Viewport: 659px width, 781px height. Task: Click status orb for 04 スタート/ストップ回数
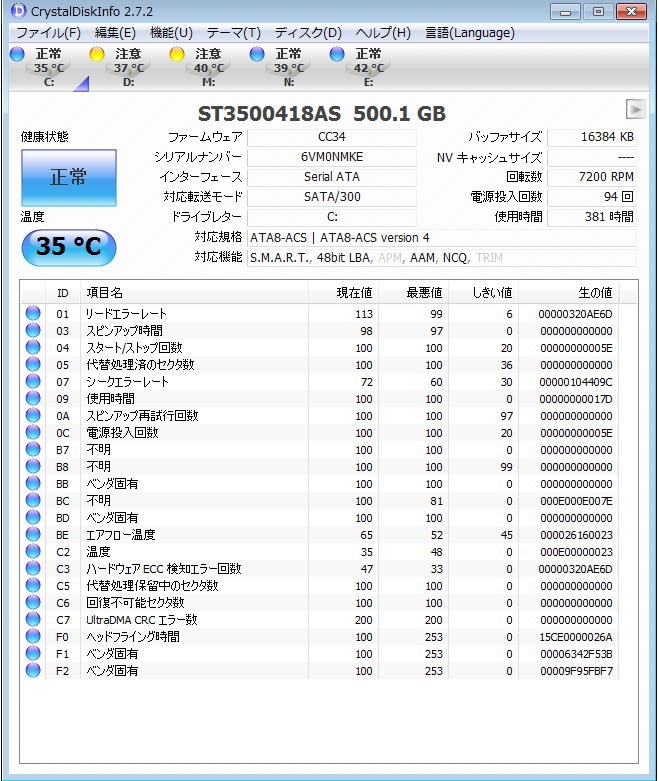tap(33, 347)
